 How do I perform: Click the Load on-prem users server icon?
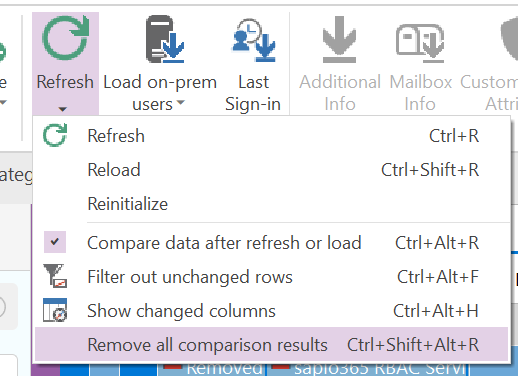[165, 39]
